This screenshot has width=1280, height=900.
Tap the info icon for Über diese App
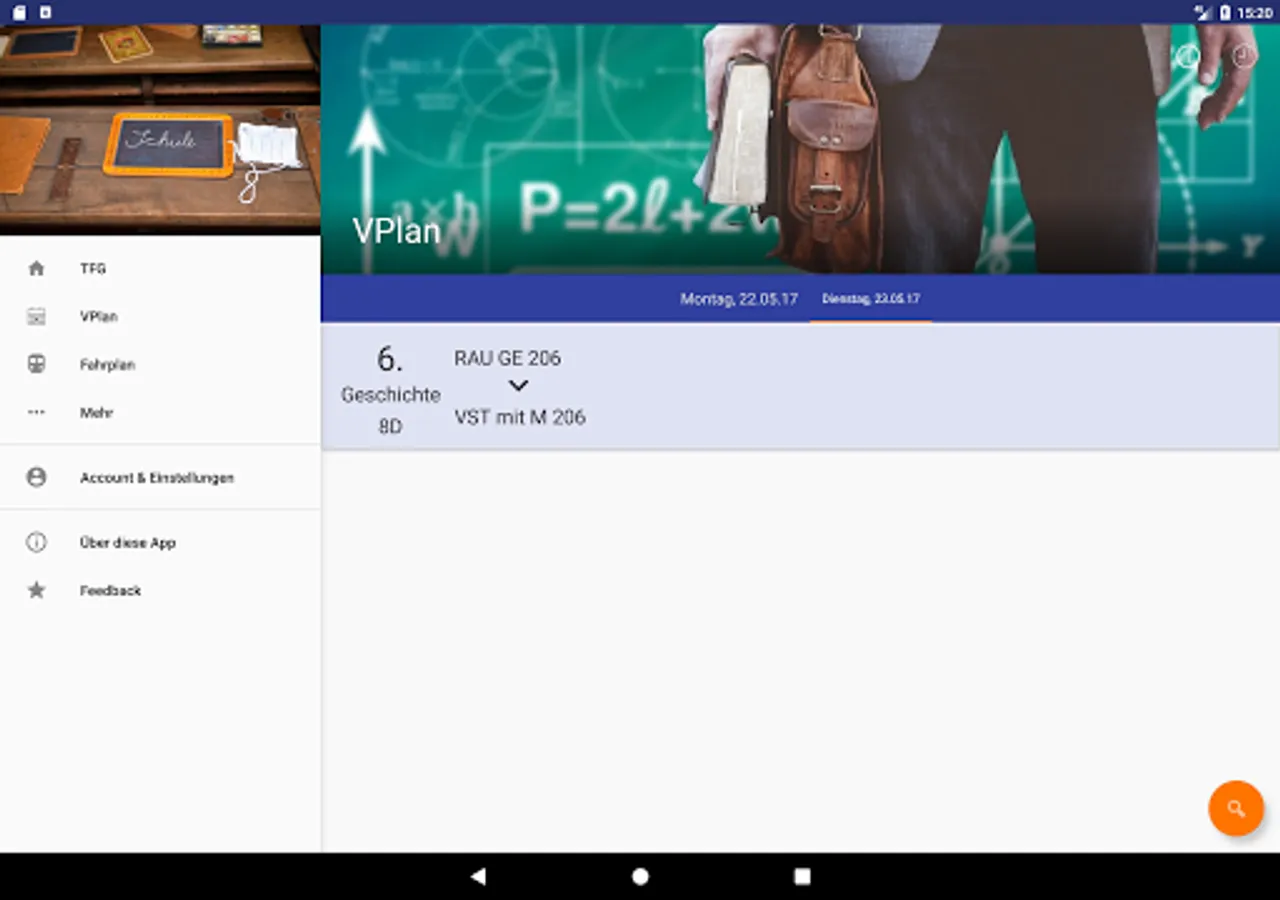[36, 543]
